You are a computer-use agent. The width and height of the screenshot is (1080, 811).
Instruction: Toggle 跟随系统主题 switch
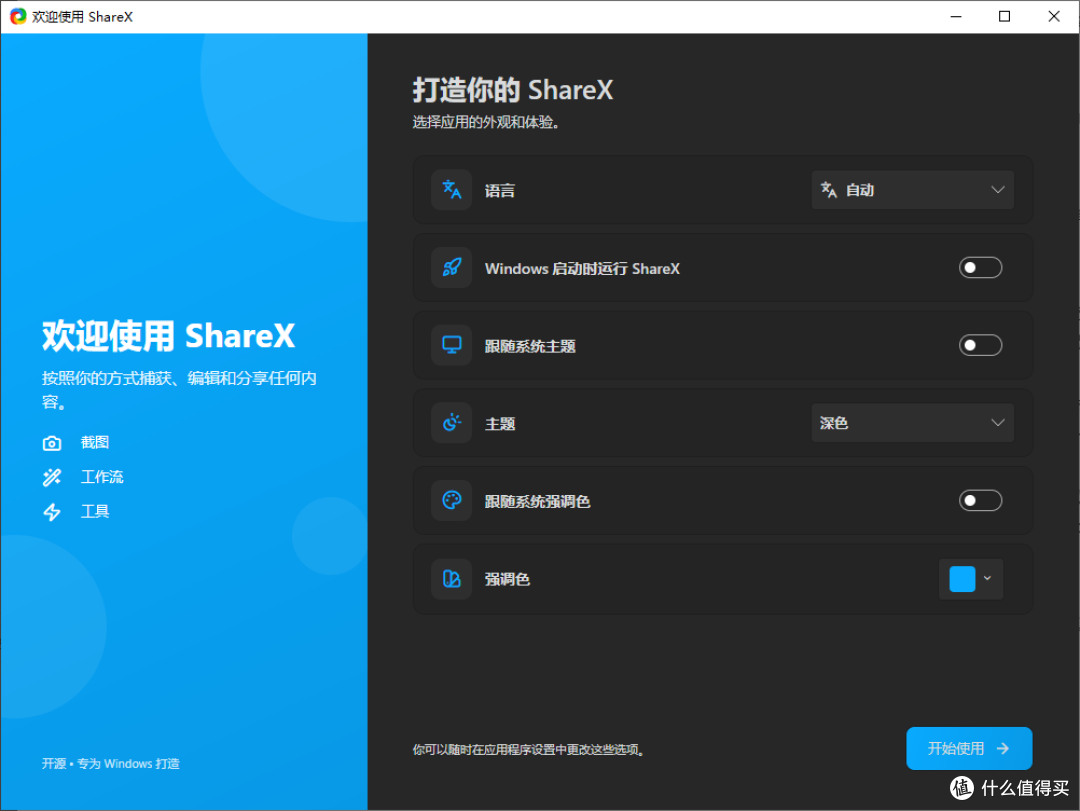tap(980, 345)
